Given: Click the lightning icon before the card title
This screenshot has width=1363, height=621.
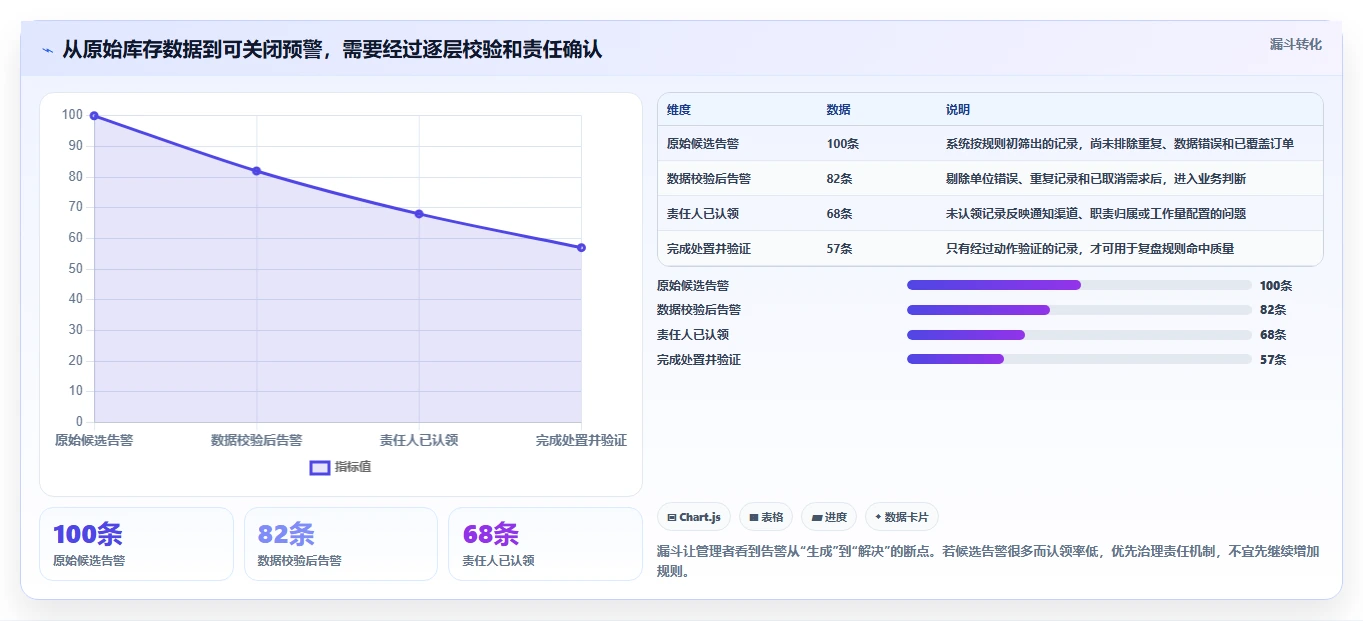Looking at the screenshot, I should click(x=47, y=50).
